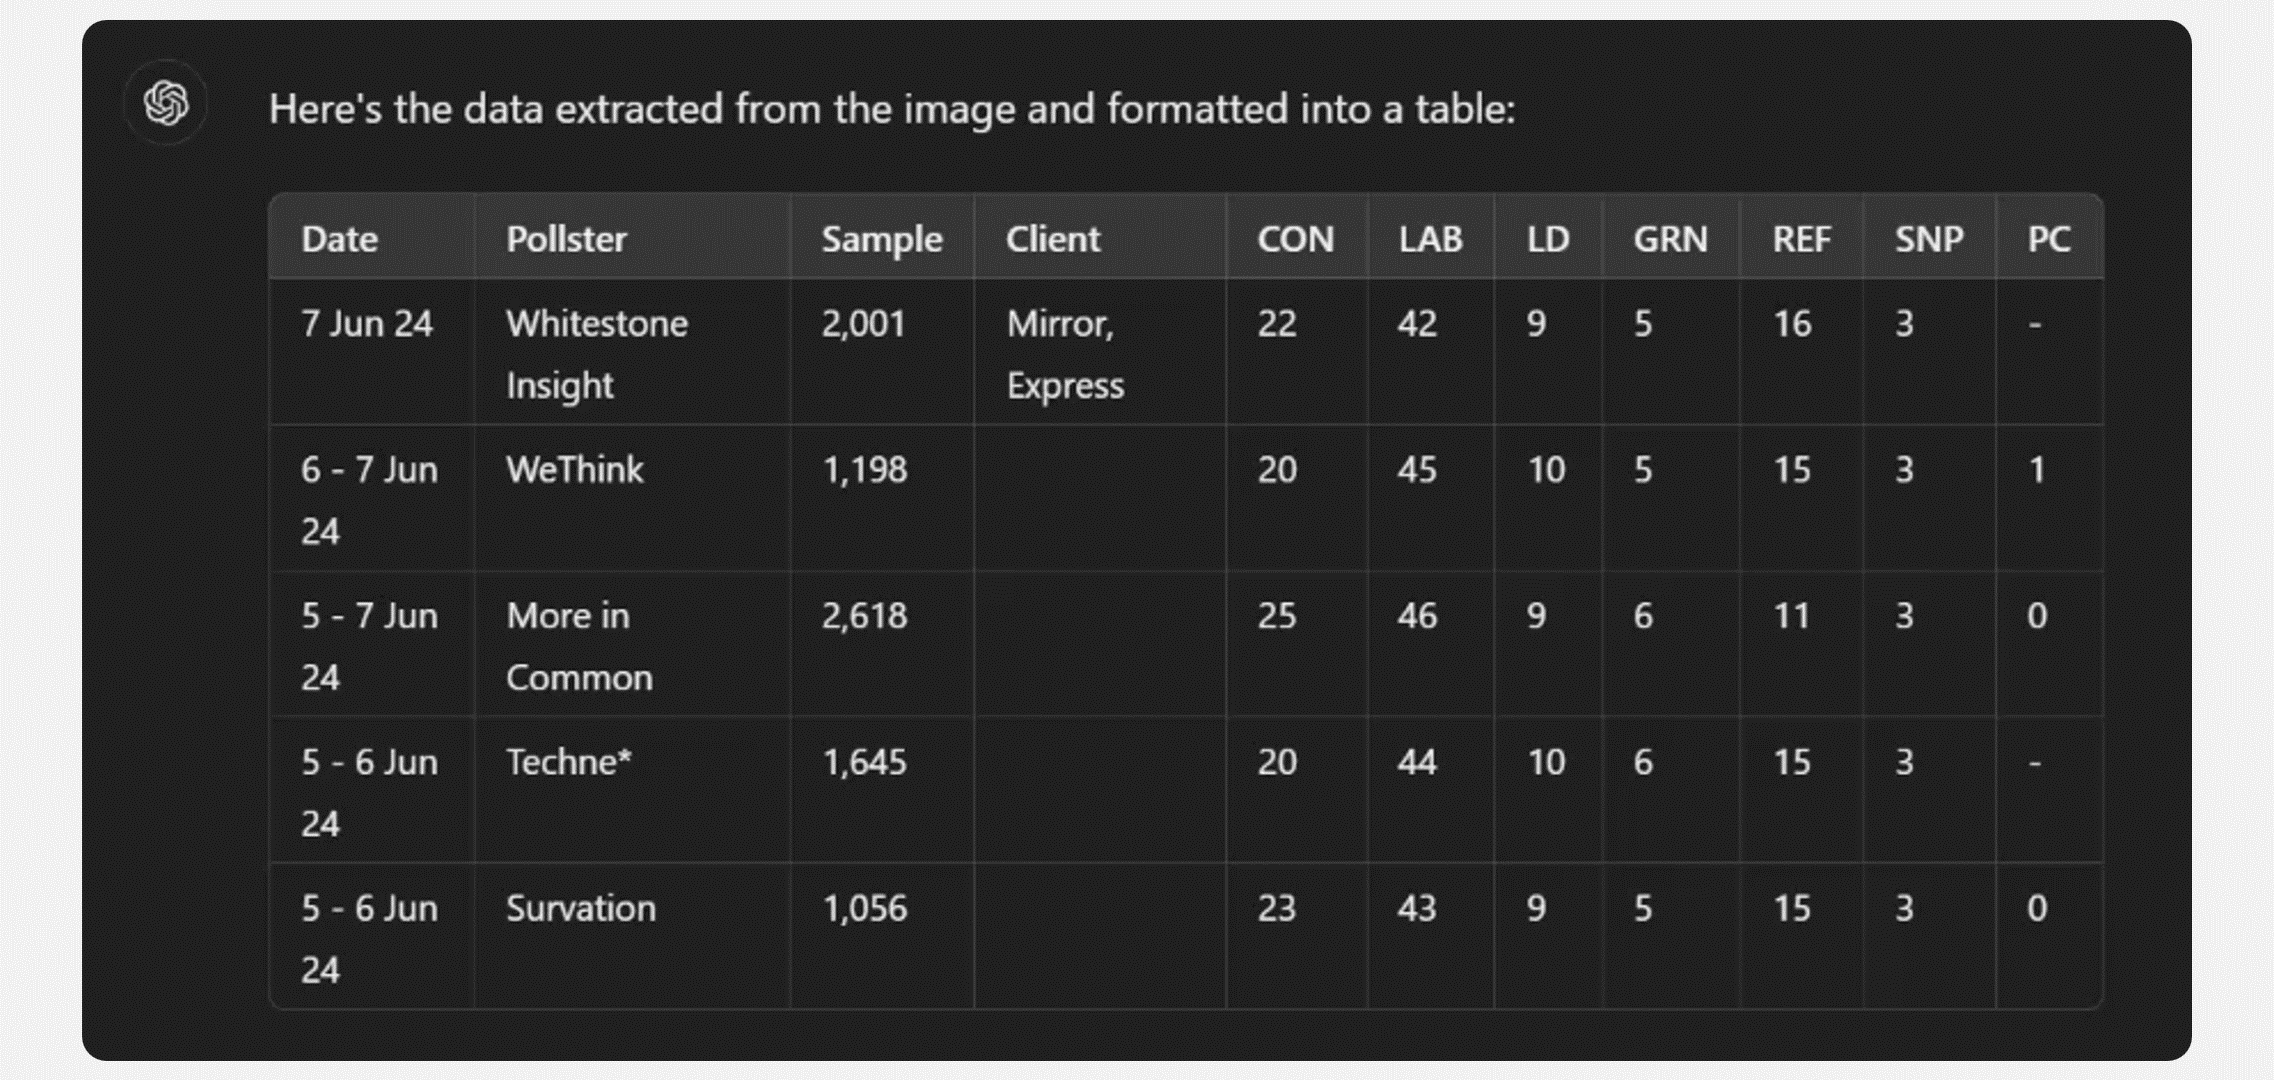Click the Mirror, Express client cell

pos(1065,354)
